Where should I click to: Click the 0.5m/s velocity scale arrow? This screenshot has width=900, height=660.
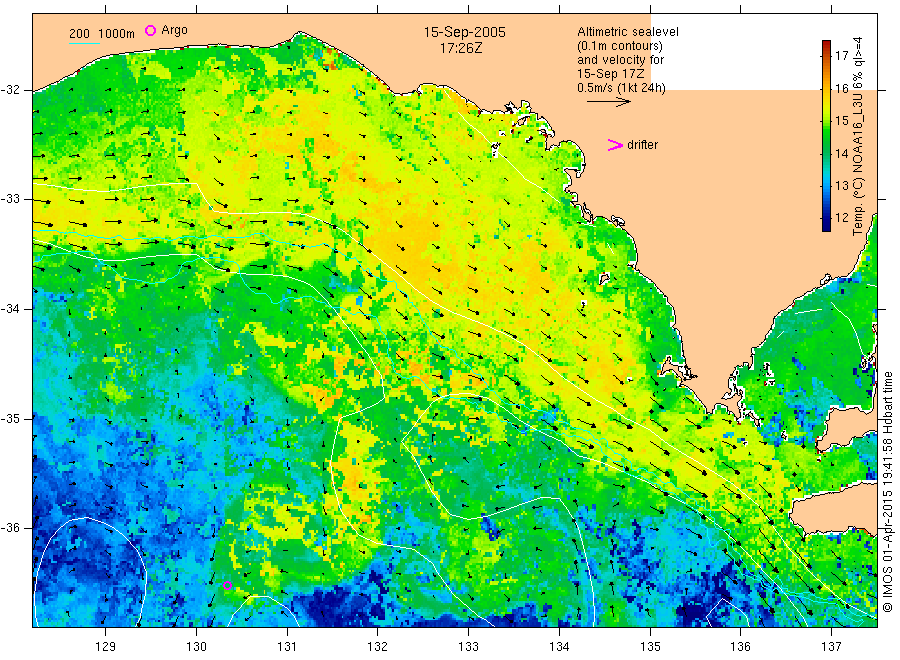pyautogui.click(x=608, y=102)
